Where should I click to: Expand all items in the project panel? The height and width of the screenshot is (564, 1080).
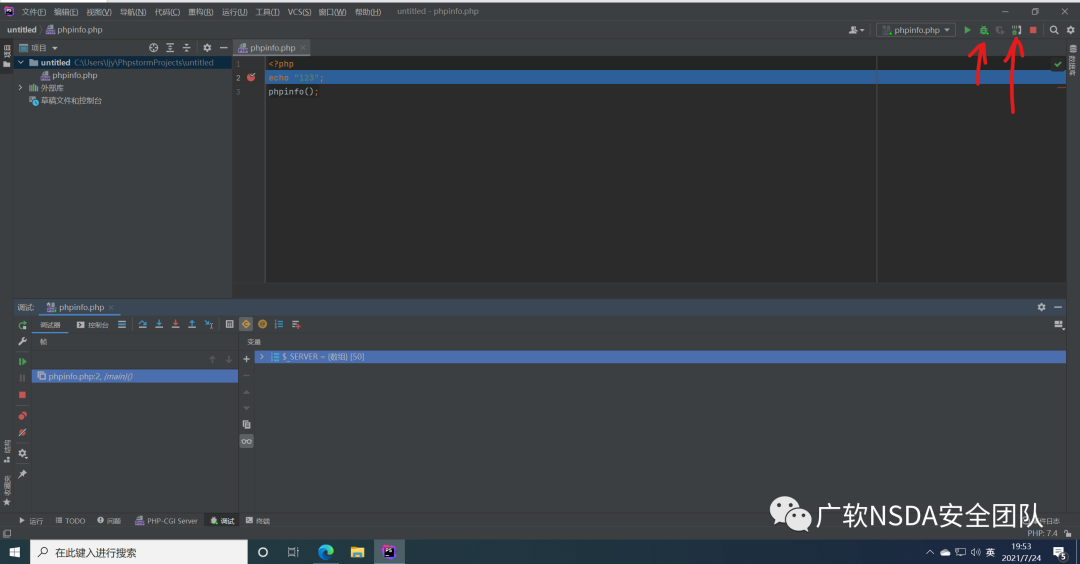pyautogui.click(x=170, y=48)
